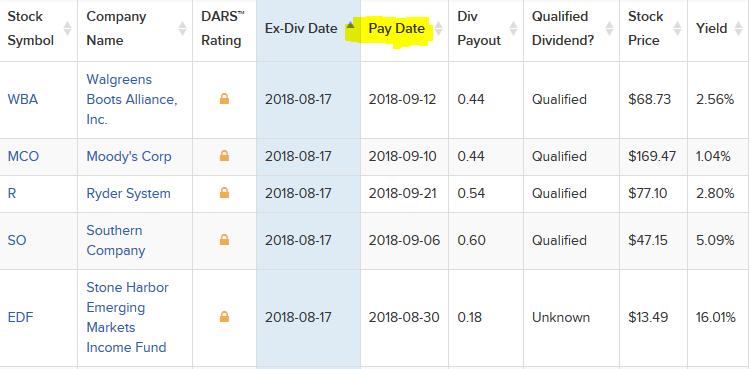Sort by the Stock Symbol column arrows
The image size is (750, 369).
[x=67, y=29]
